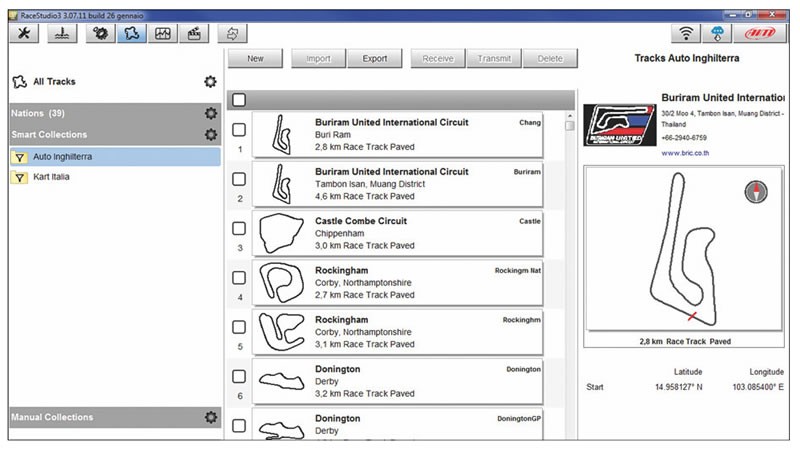This screenshot has height=449, width=800.
Task: Open All Tracks gear settings
Action: pyautogui.click(x=210, y=82)
